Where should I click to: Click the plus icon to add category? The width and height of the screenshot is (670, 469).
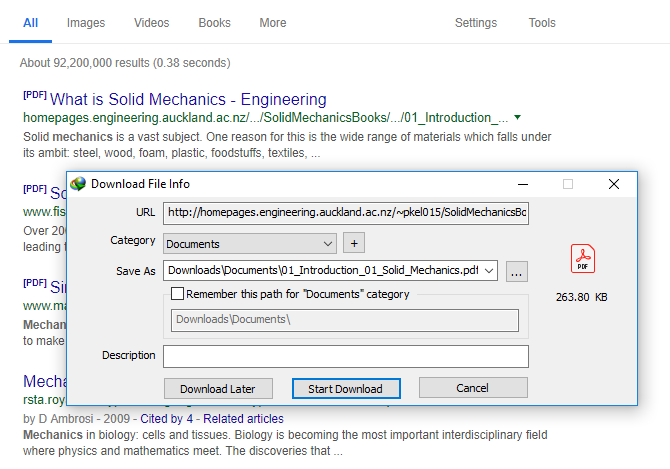click(353, 243)
